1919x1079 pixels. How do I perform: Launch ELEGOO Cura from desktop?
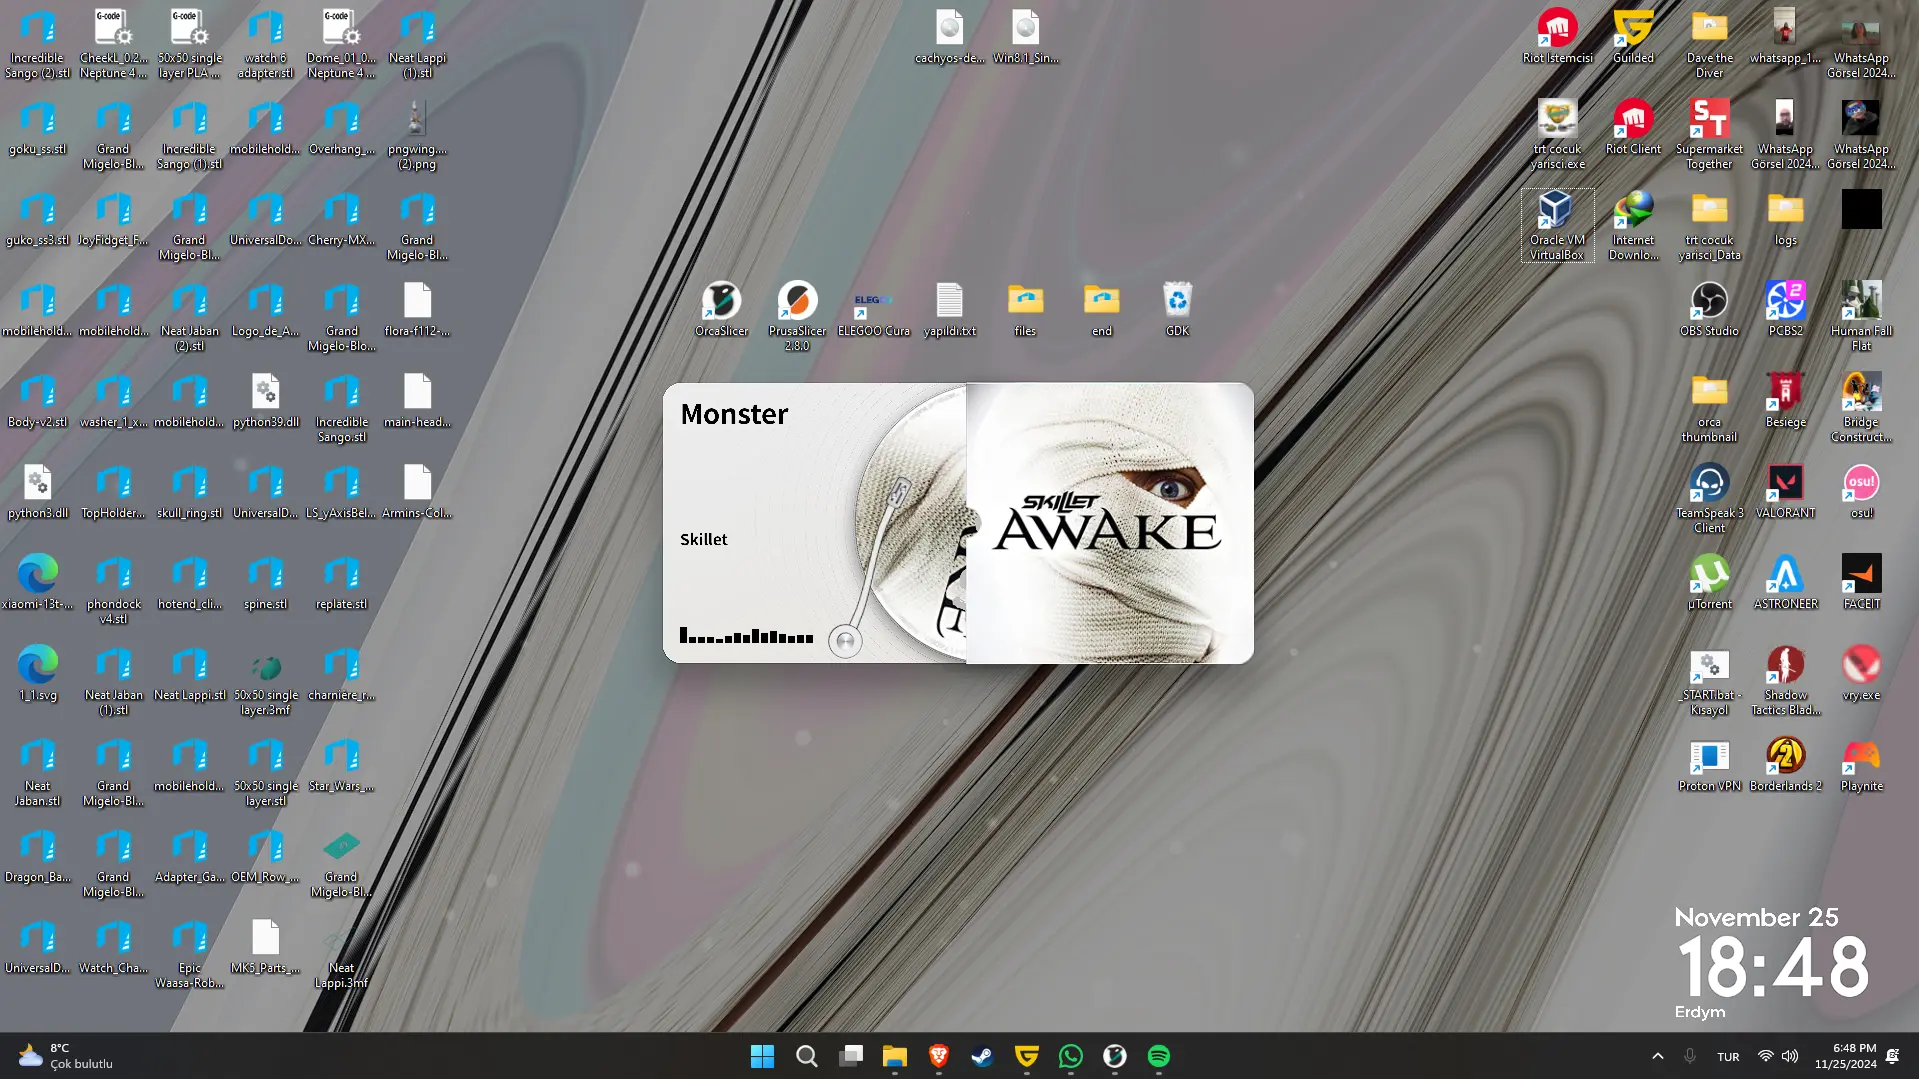[873, 309]
